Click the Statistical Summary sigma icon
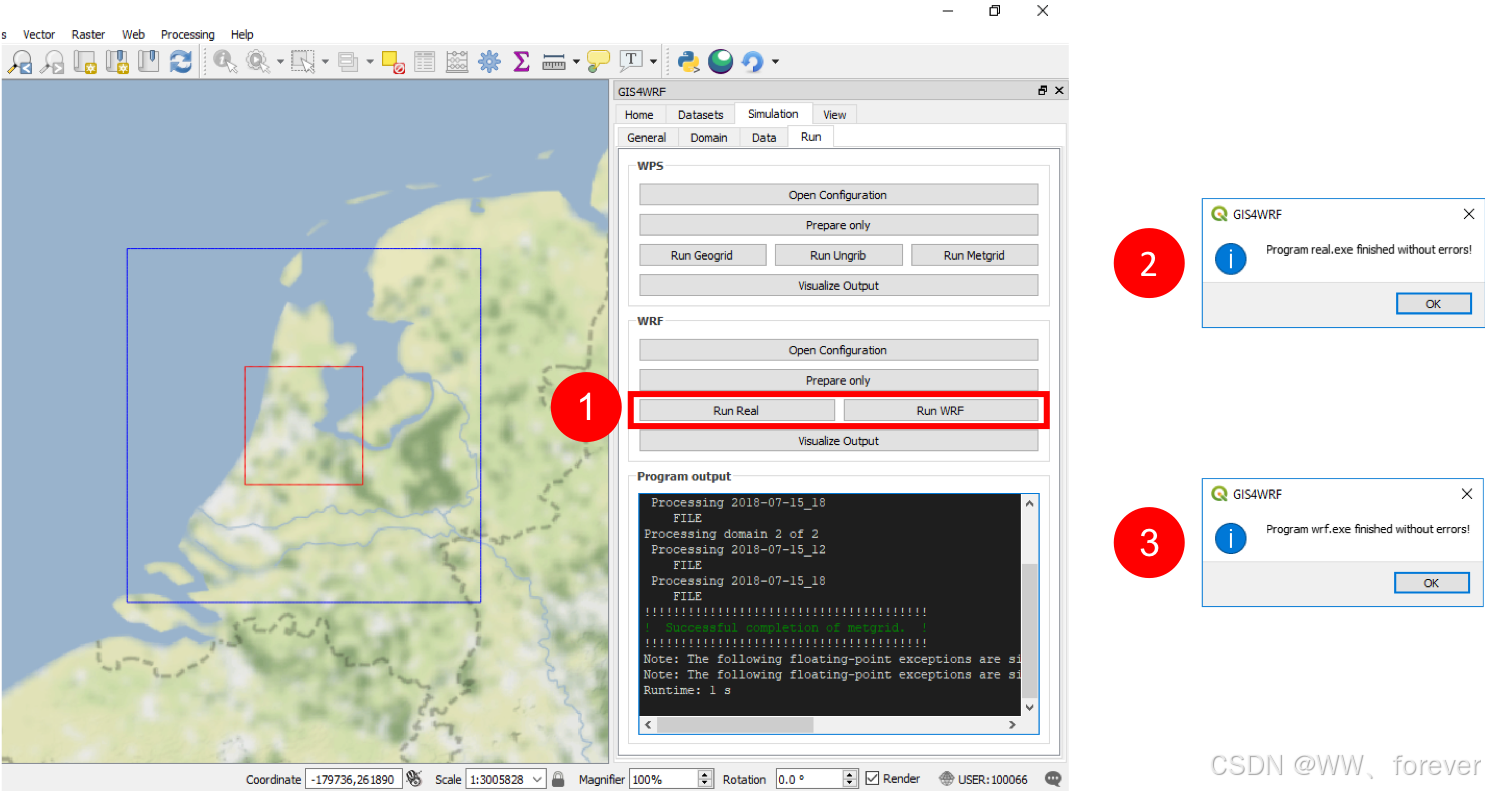Screen dimensions: 1485x791 (x=521, y=62)
